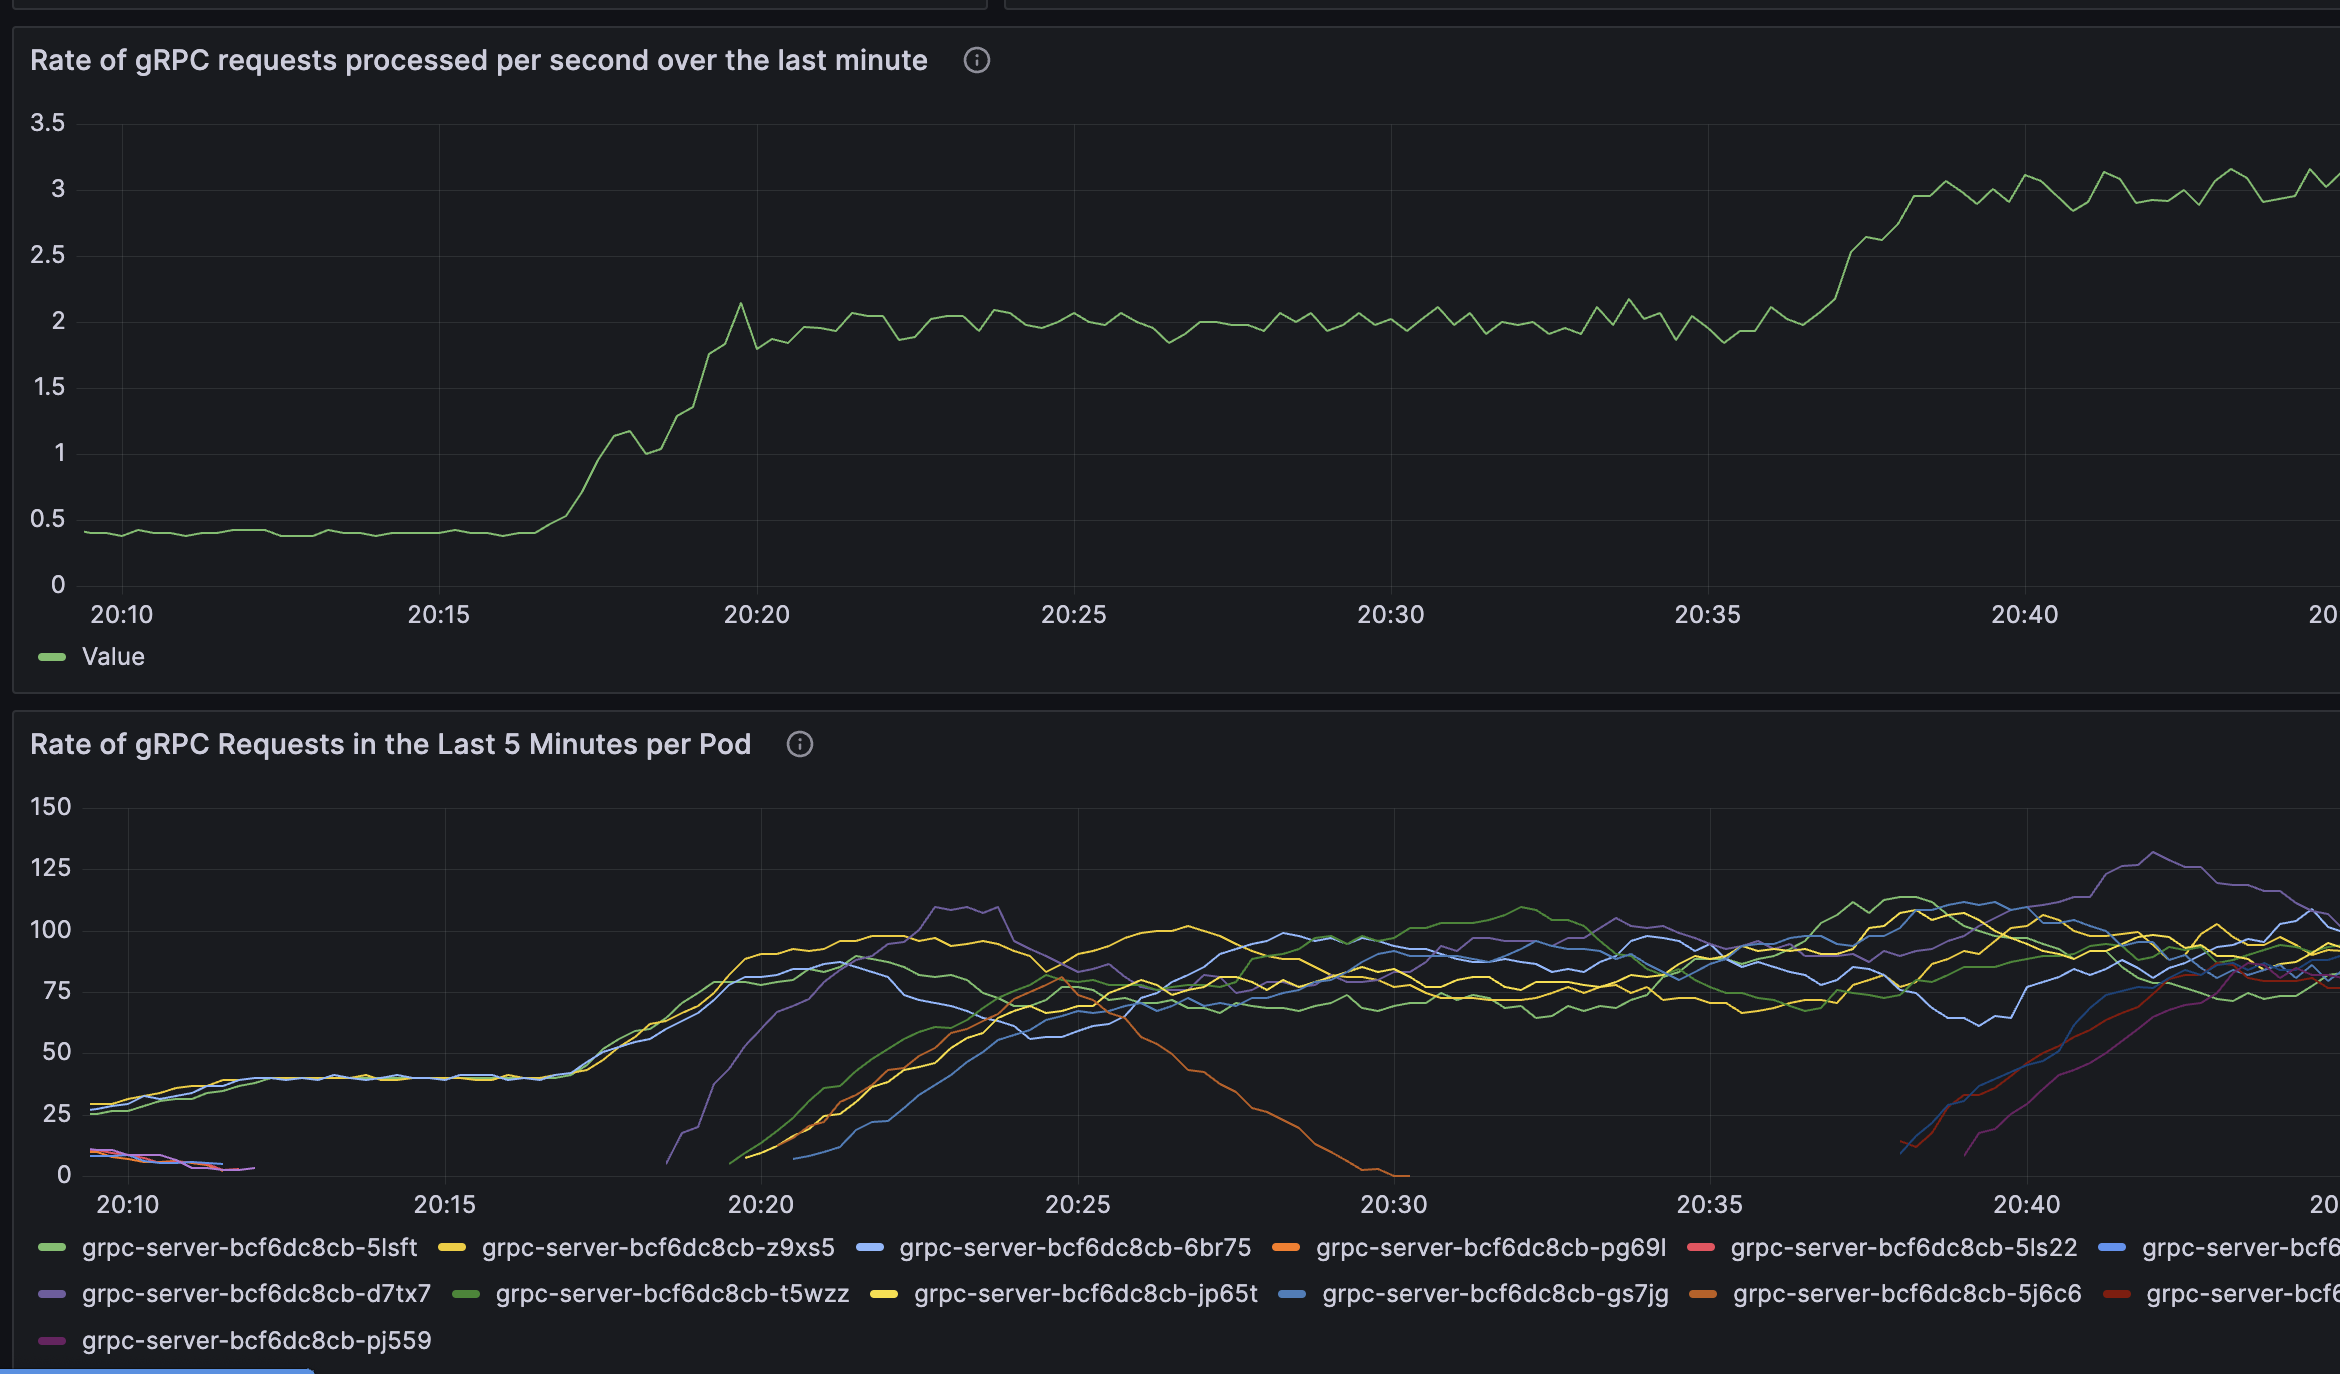
Task: Click the 20:30 tick on the per Pod chart
Action: coord(1394,1204)
